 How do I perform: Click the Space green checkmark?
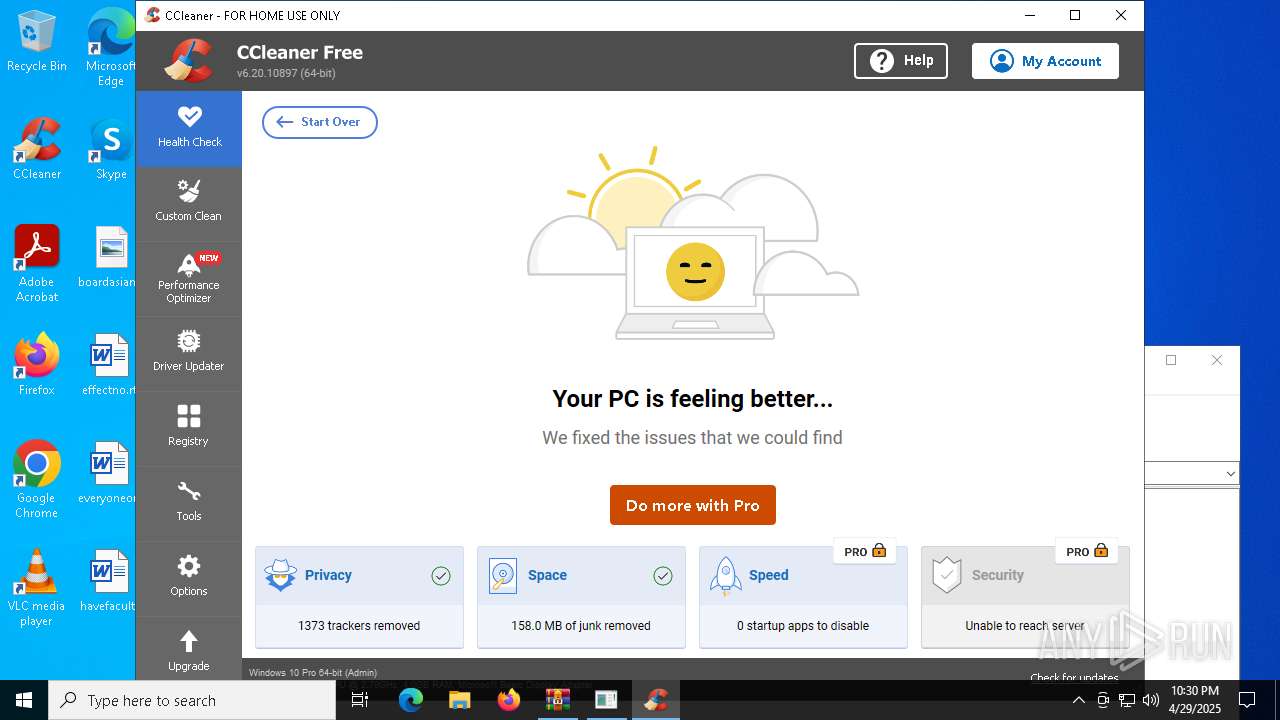point(663,575)
